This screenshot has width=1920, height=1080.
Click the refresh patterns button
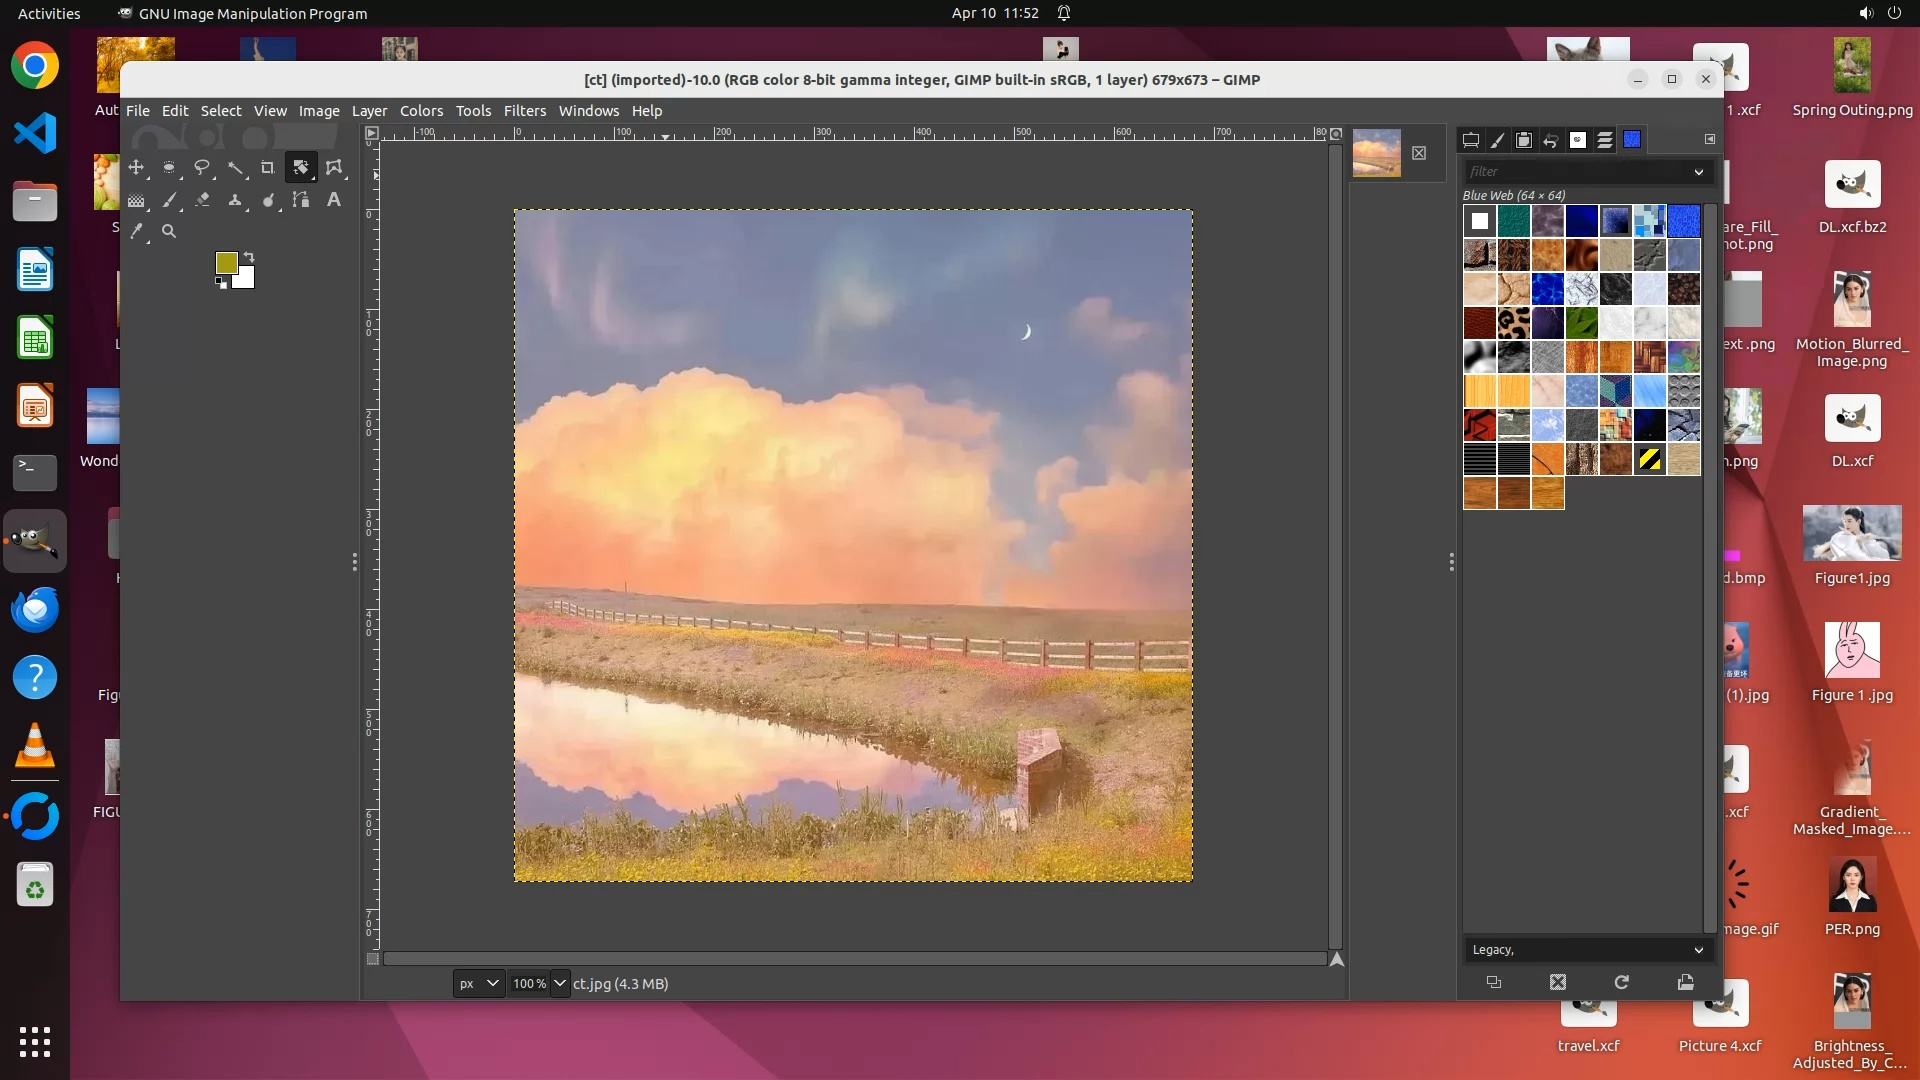(1621, 982)
